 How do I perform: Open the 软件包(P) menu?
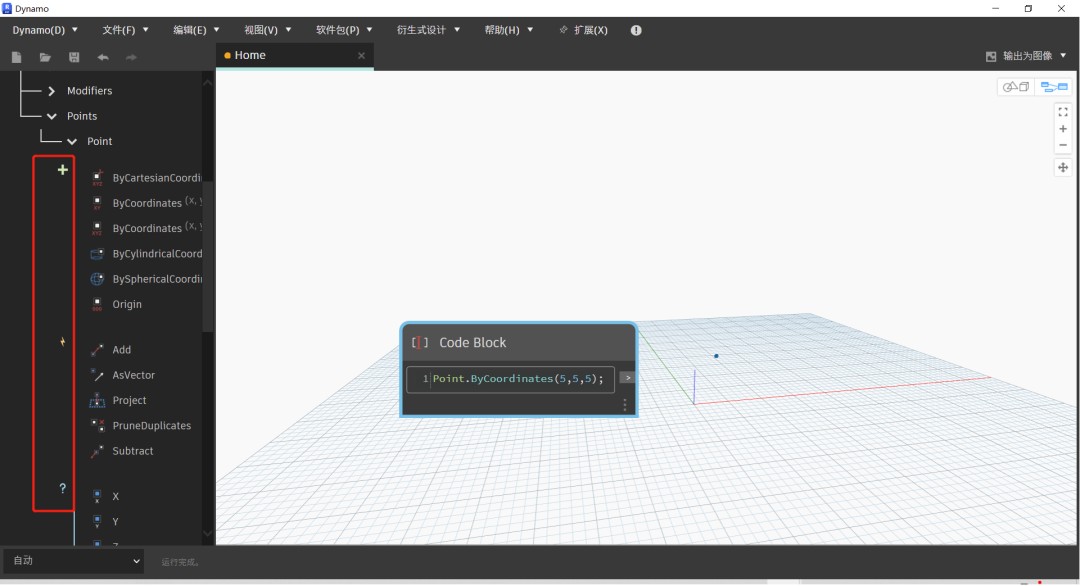coord(344,30)
